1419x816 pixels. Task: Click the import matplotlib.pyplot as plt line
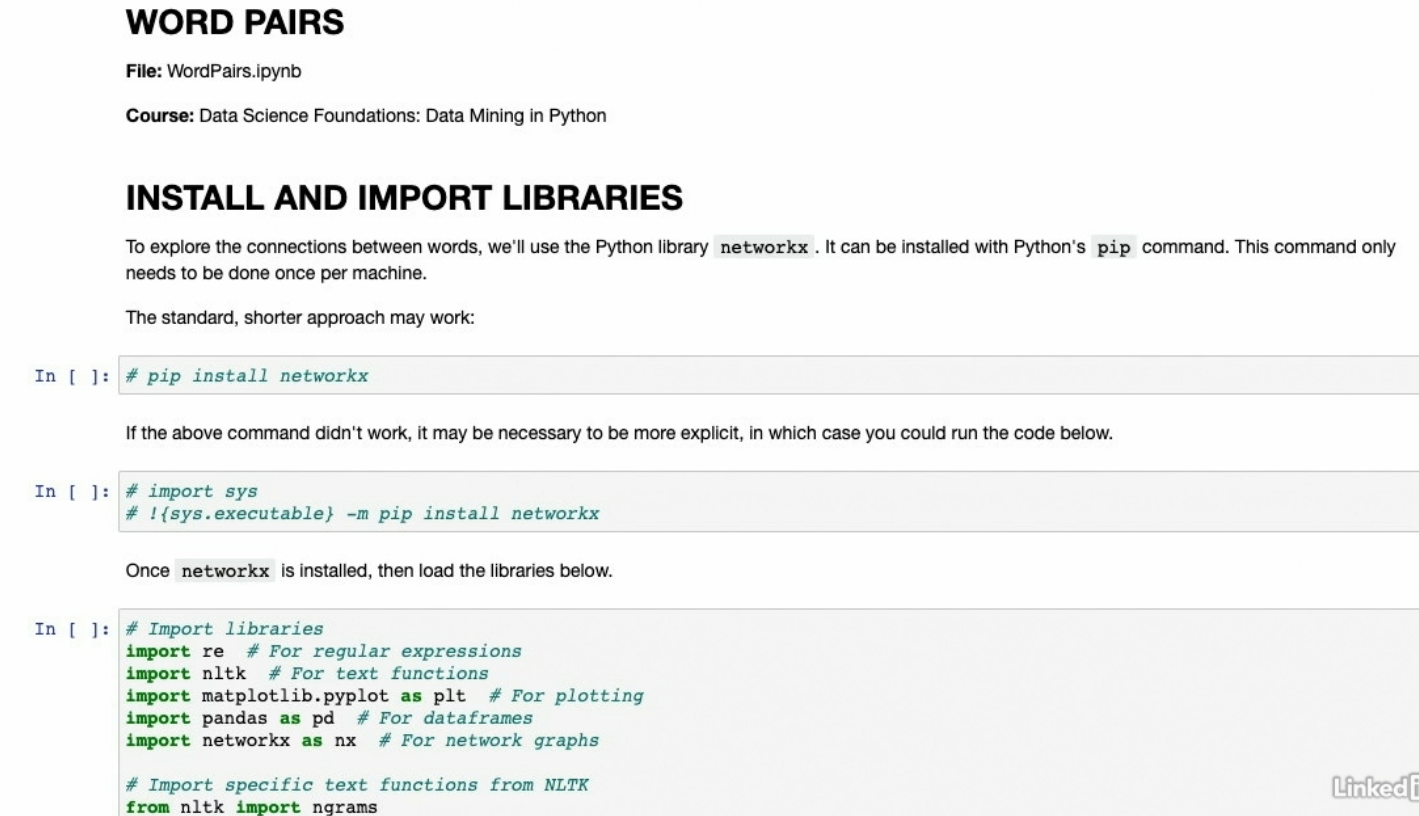click(x=384, y=696)
